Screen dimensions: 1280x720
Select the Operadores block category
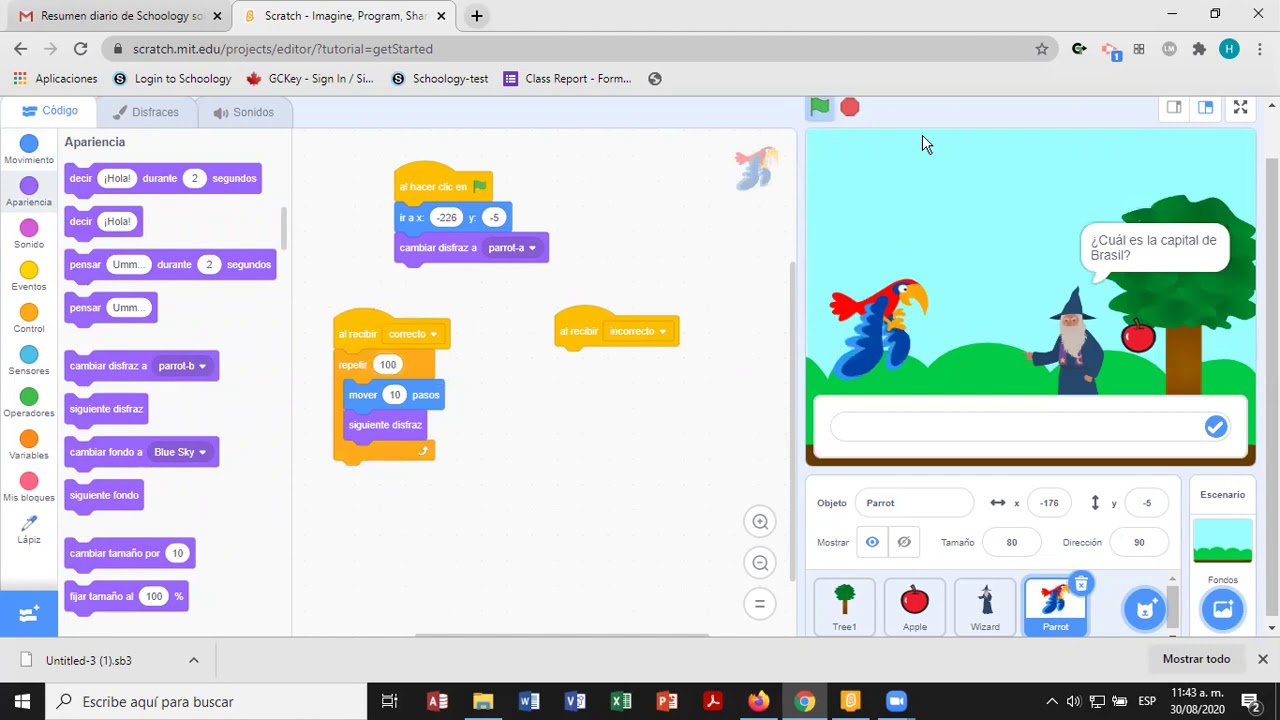29,403
